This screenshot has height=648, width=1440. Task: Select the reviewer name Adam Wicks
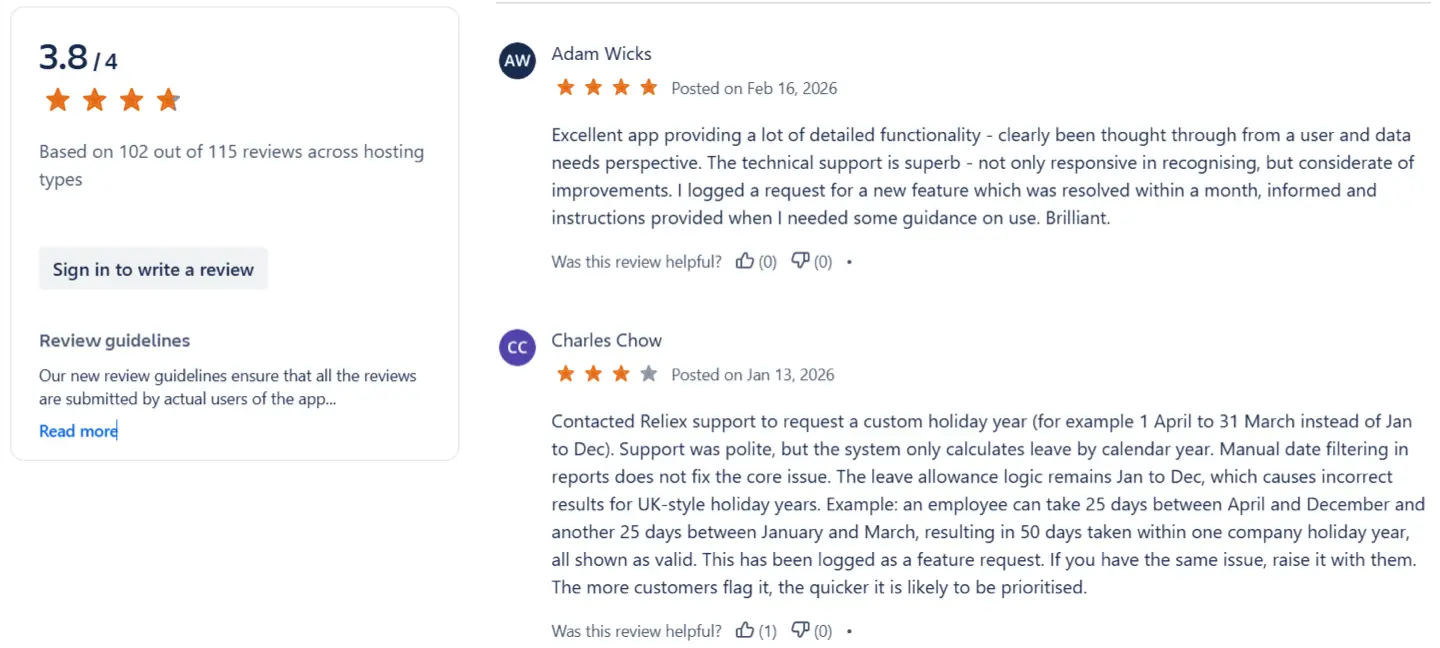601,53
